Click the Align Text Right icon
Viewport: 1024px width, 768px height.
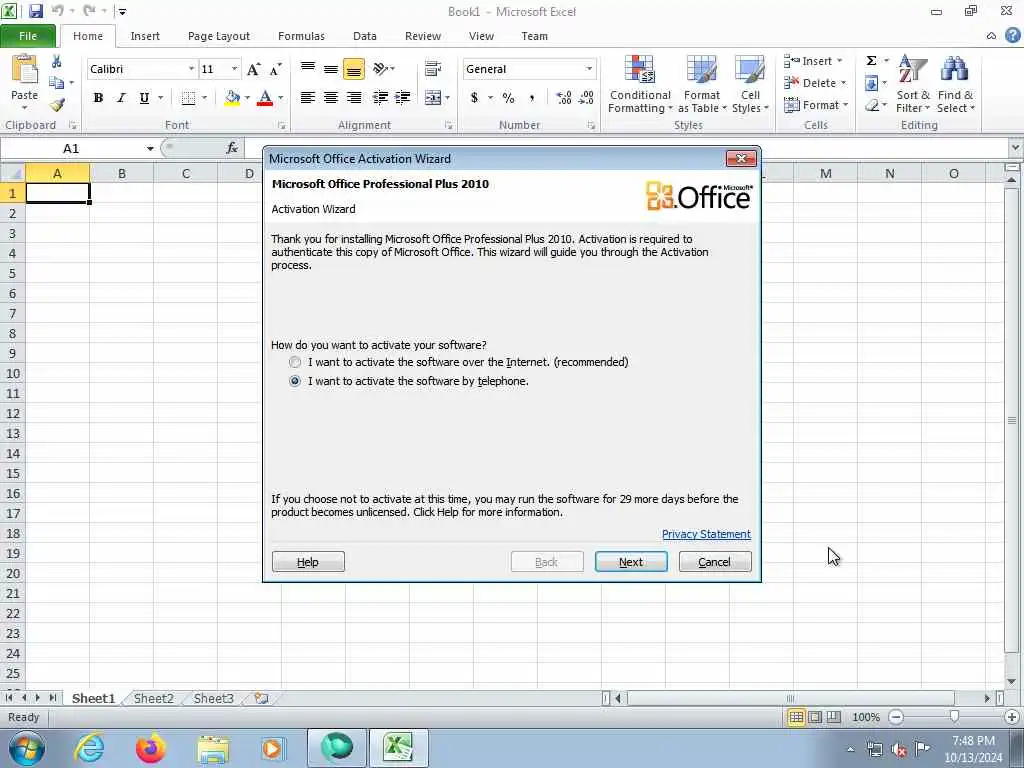tap(354, 98)
